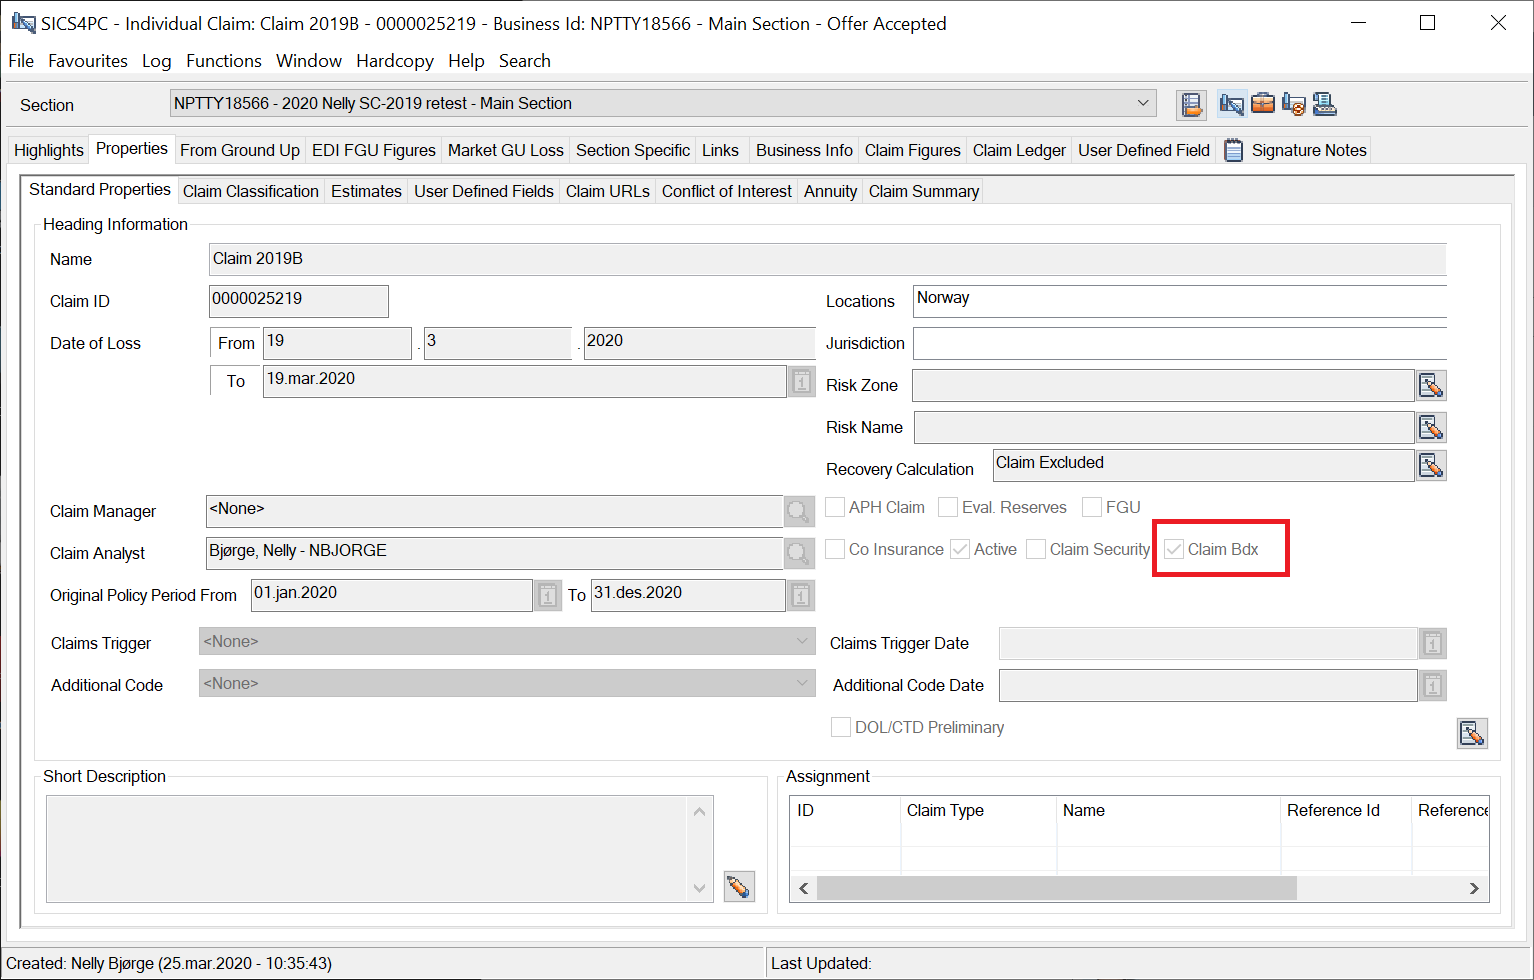This screenshot has height=980, width=1534.
Task: Expand the Additional Code dropdown
Action: [802, 683]
